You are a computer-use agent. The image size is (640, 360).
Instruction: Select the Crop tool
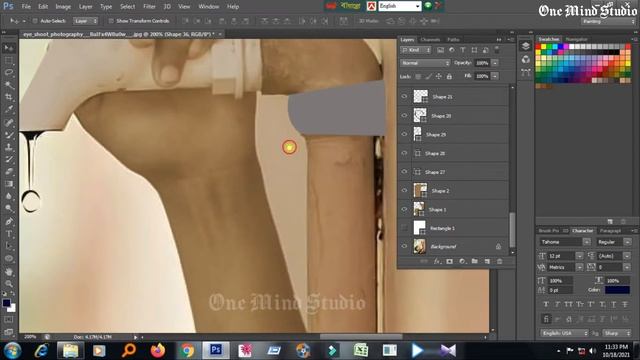pyautogui.click(x=9, y=97)
